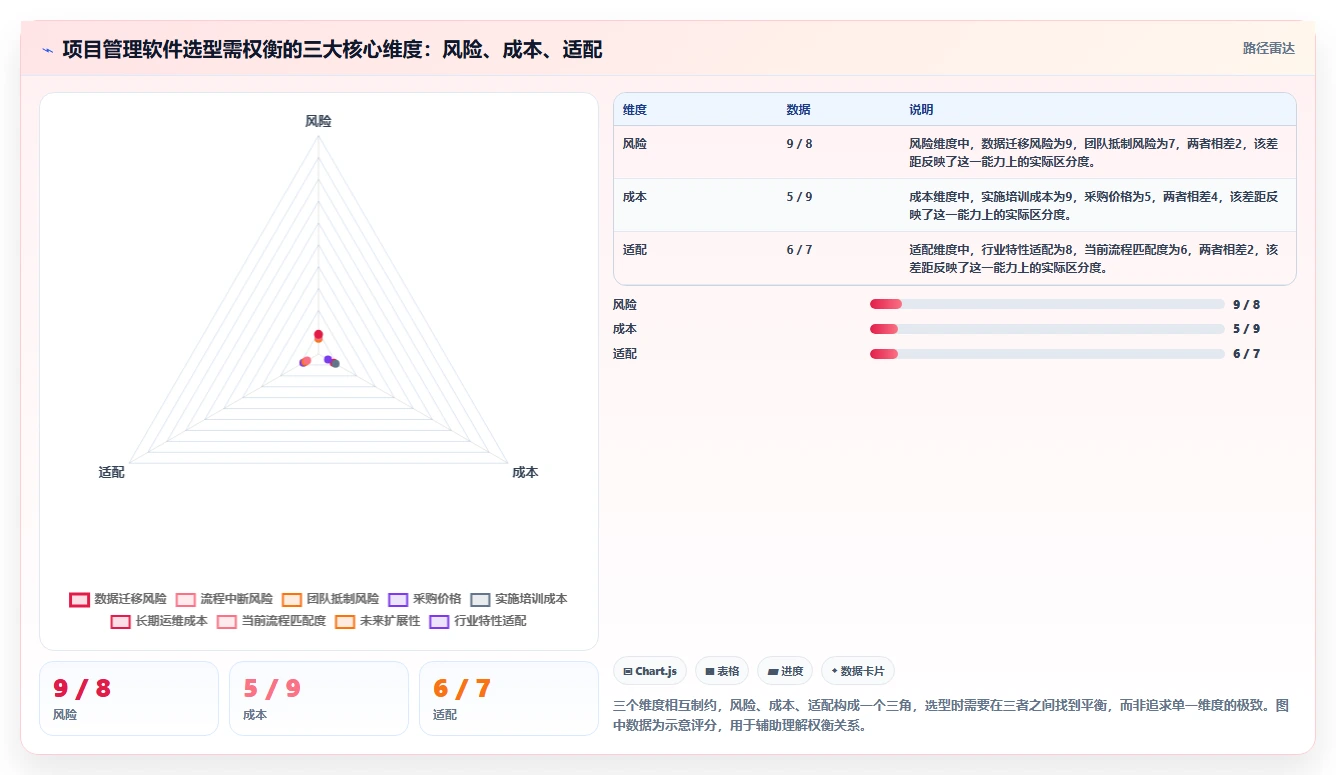This screenshot has width=1336, height=775.
Task: Toggle the 长期运维成本 legend item
Action: coord(159,621)
